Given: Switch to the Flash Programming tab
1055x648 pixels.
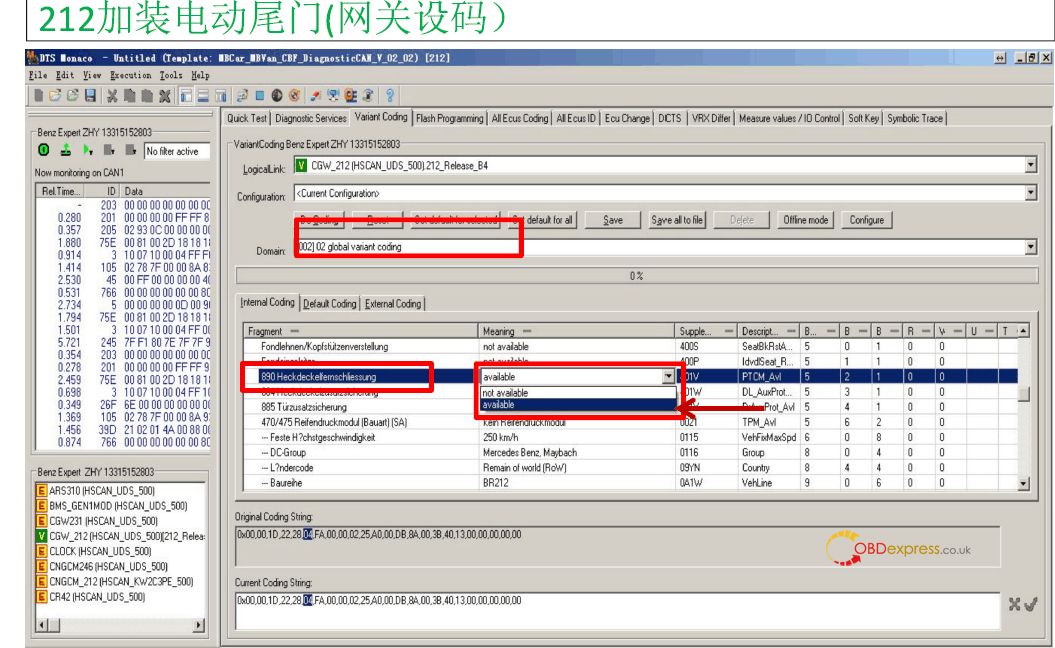Looking at the screenshot, I should coord(449,118).
